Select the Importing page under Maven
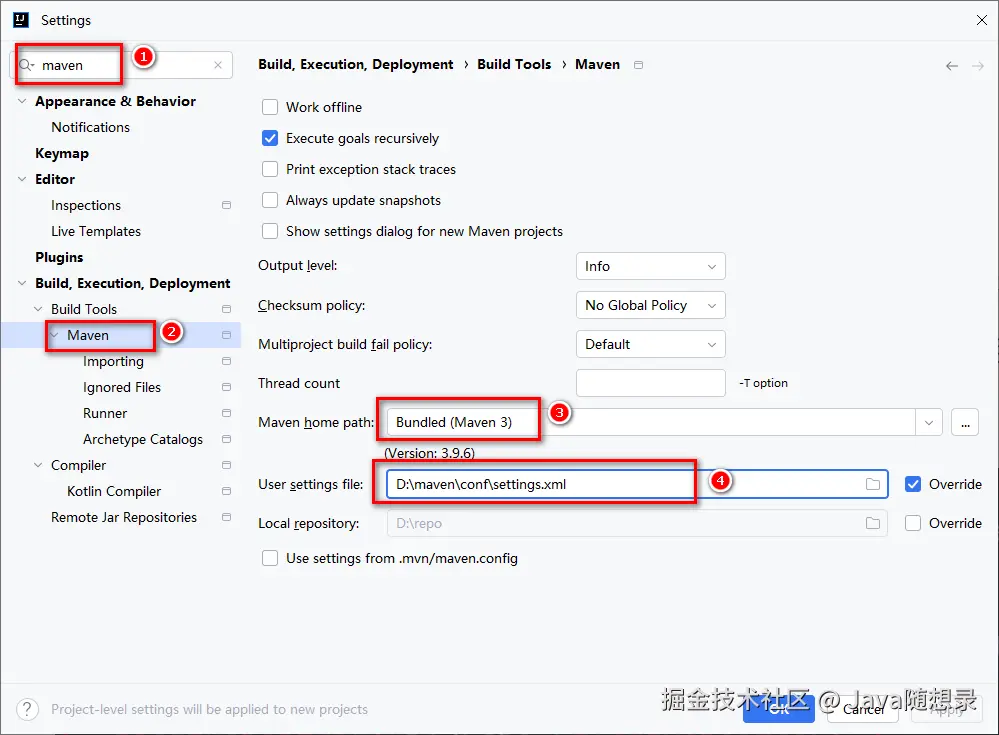The width and height of the screenshot is (999, 735). [x=113, y=361]
